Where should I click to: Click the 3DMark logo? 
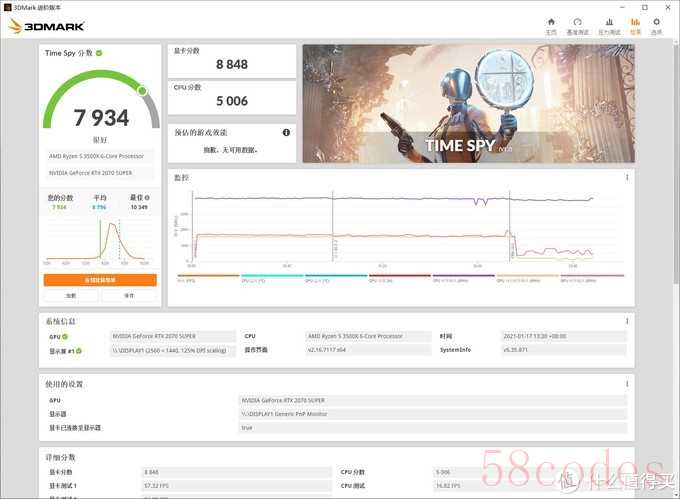[x=46, y=26]
